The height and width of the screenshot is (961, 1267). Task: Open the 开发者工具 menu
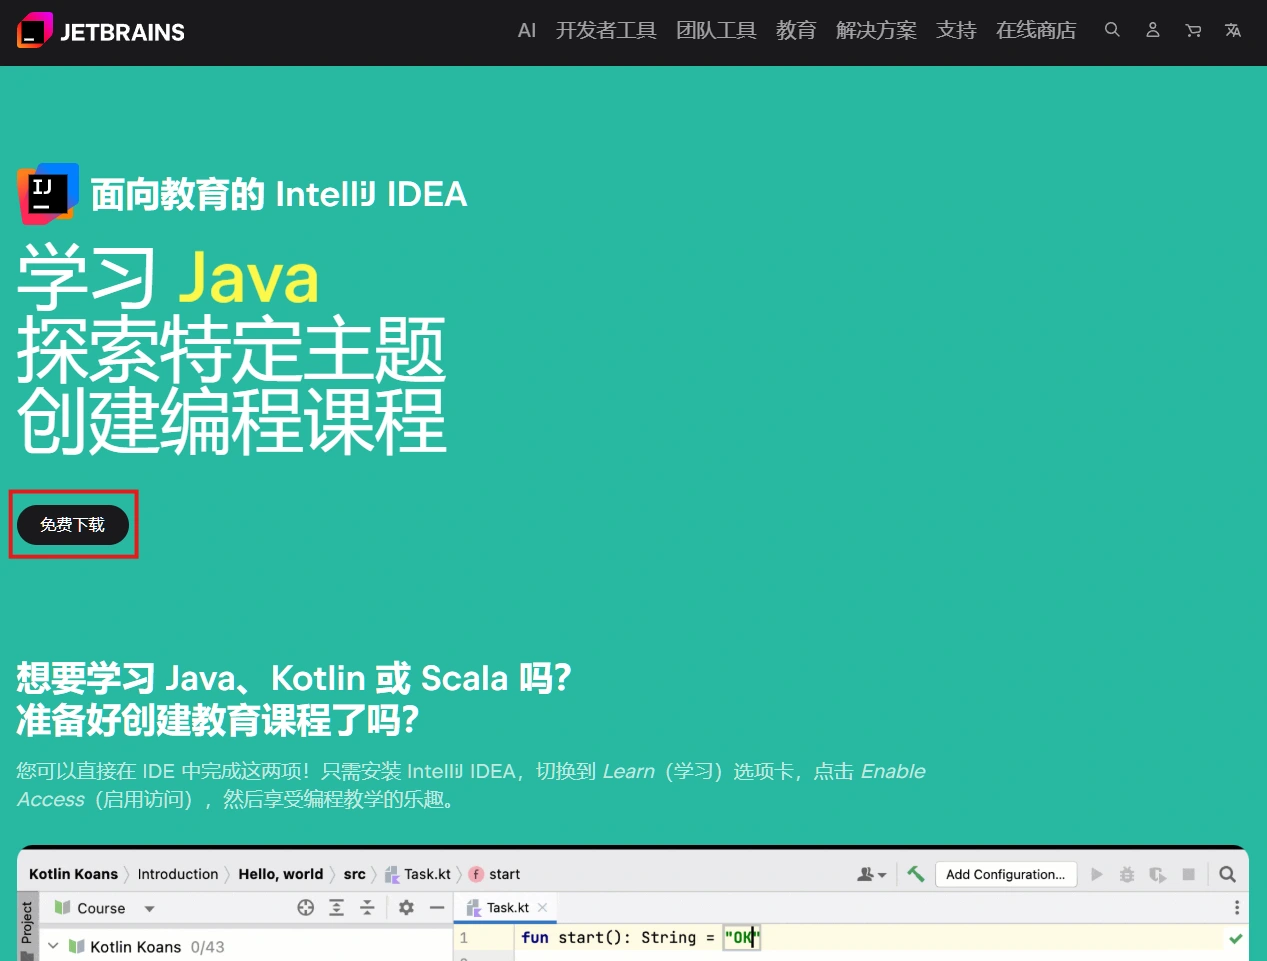click(x=606, y=30)
